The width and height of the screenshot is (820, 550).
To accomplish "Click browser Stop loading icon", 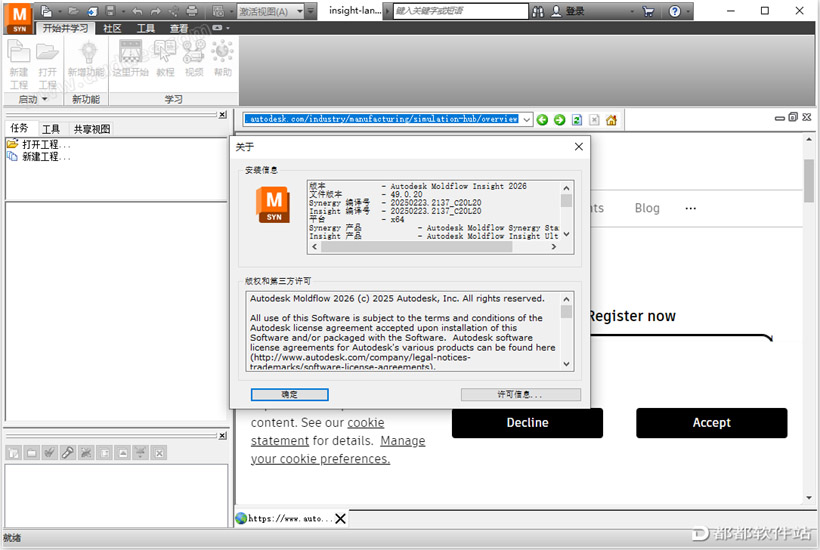I will click(594, 120).
